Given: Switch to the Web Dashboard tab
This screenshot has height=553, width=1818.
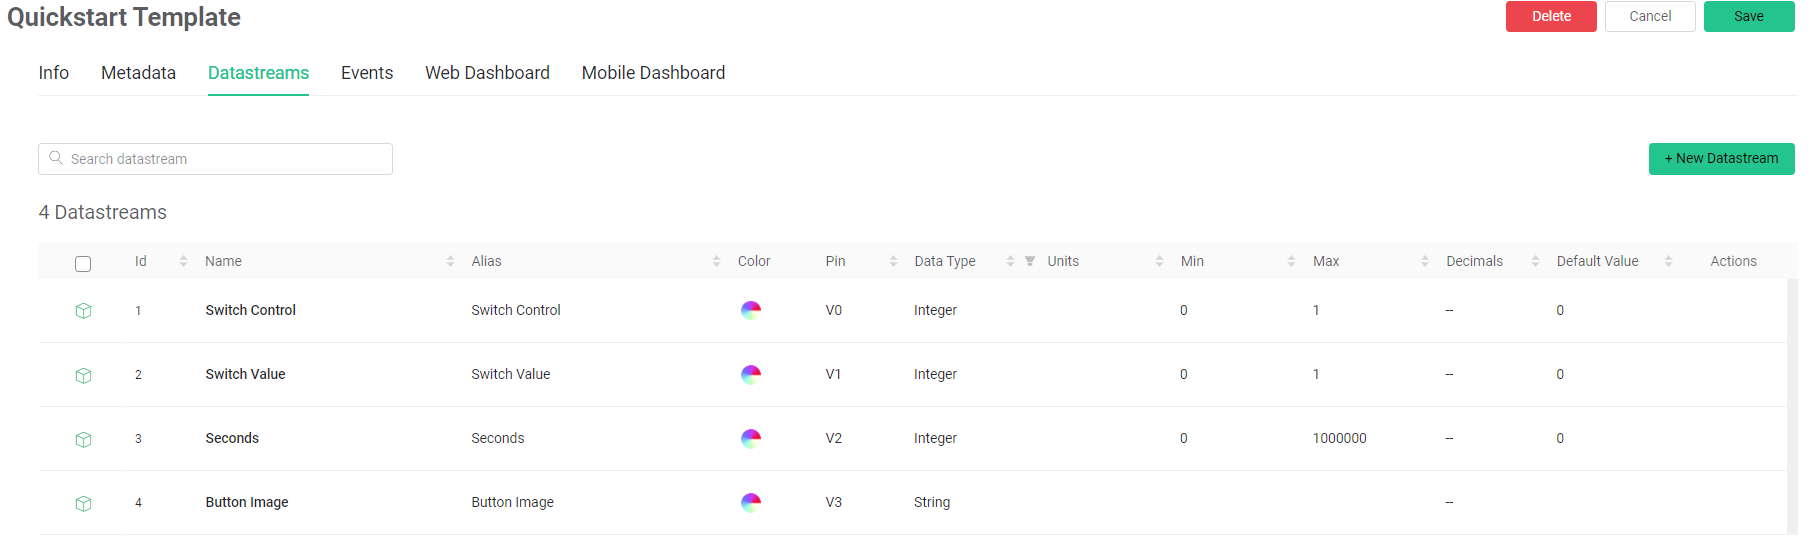Looking at the screenshot, I should (x=487, y=73).
